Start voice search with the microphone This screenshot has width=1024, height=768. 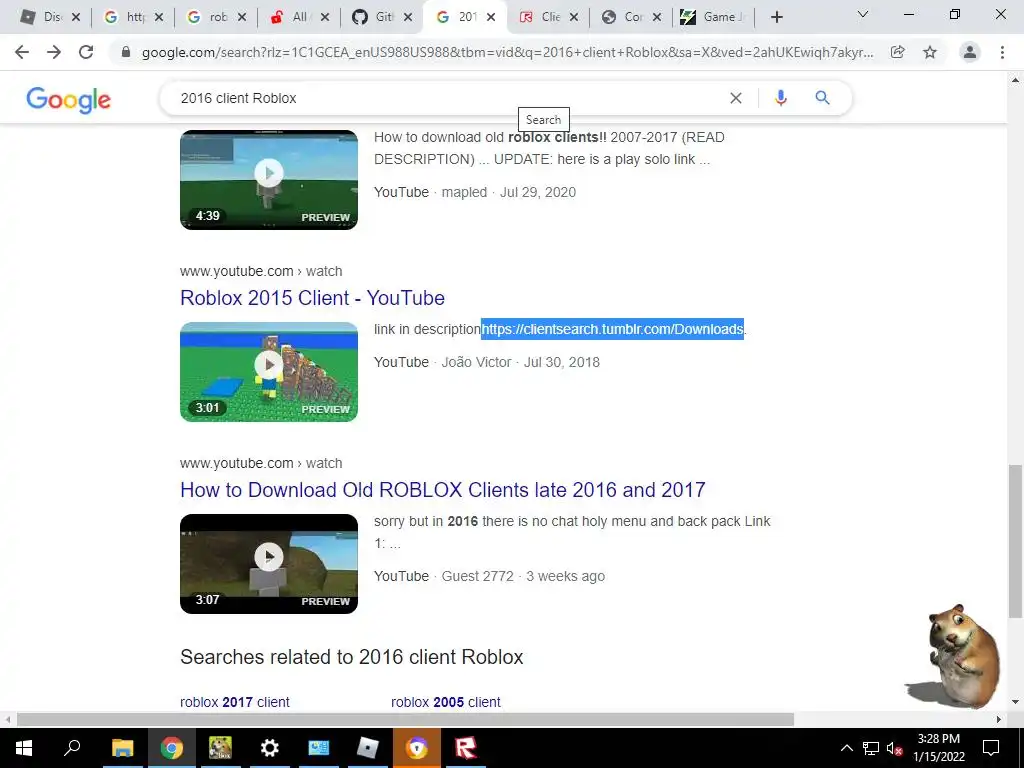(x=780, y=98)
